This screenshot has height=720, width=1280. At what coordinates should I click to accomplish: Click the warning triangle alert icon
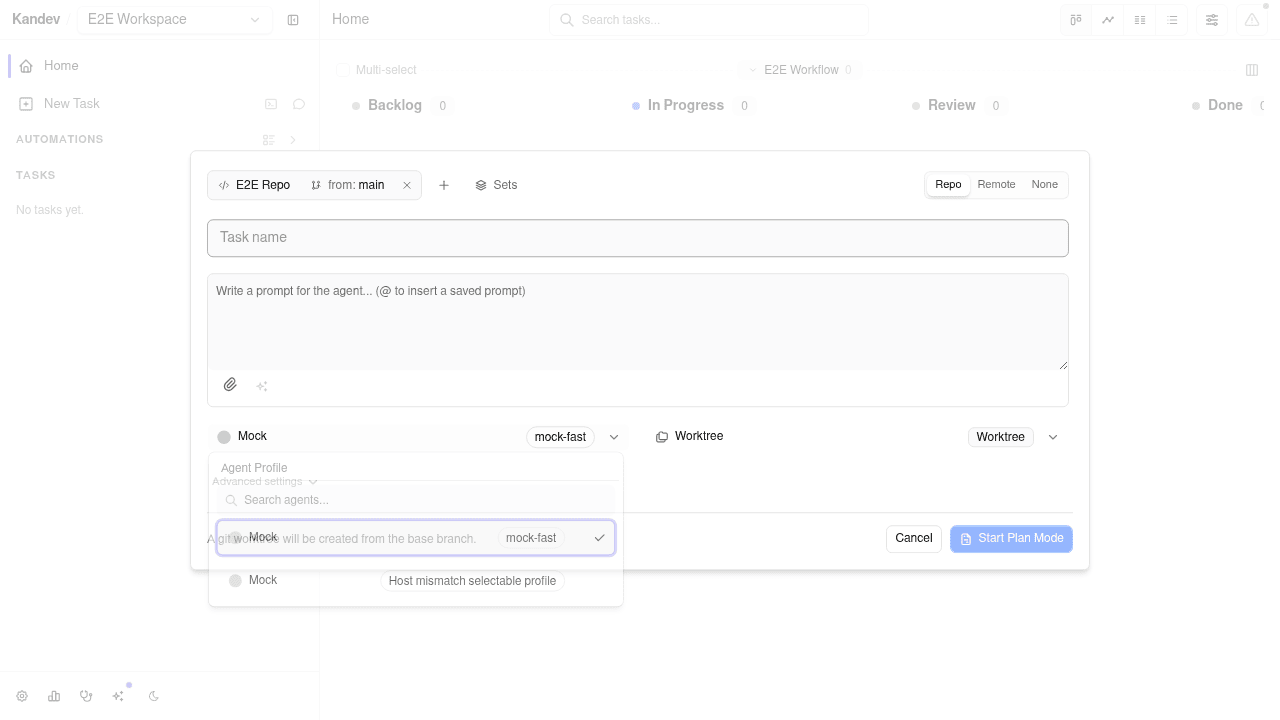[x=1252, y=20]
